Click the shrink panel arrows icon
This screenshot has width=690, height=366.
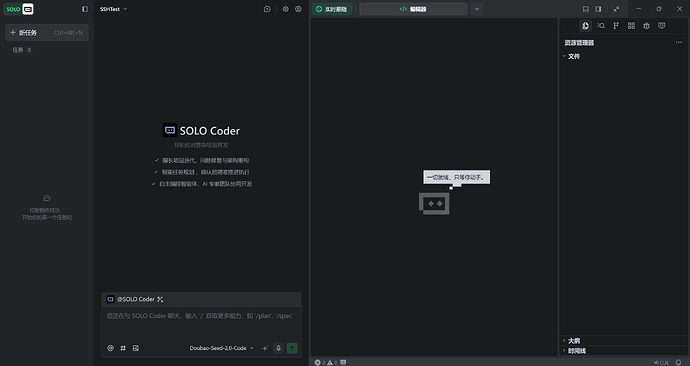[x=617, y=9]
